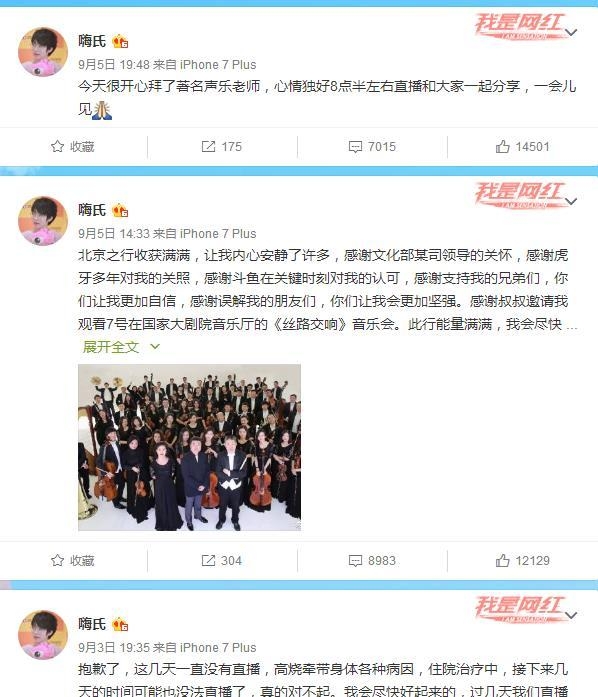View the orchestra group photo thumbnail

pos(189,447)
